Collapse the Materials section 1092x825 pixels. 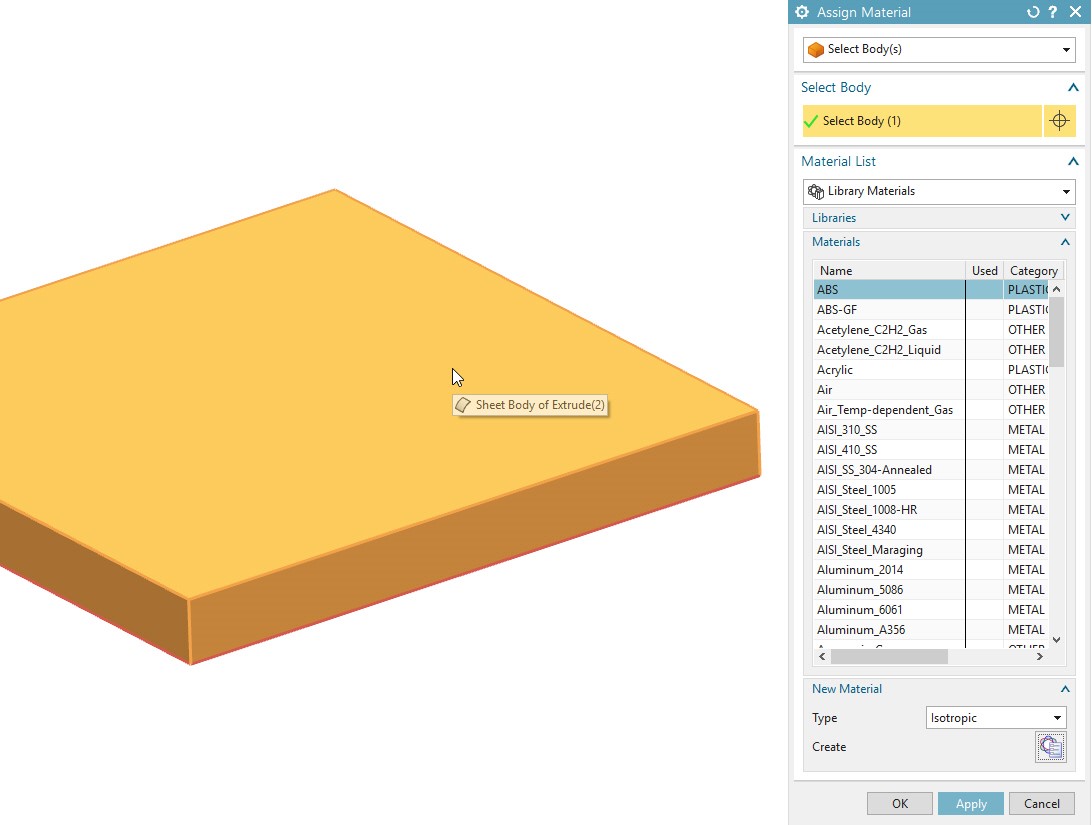tap(1065, 242)
